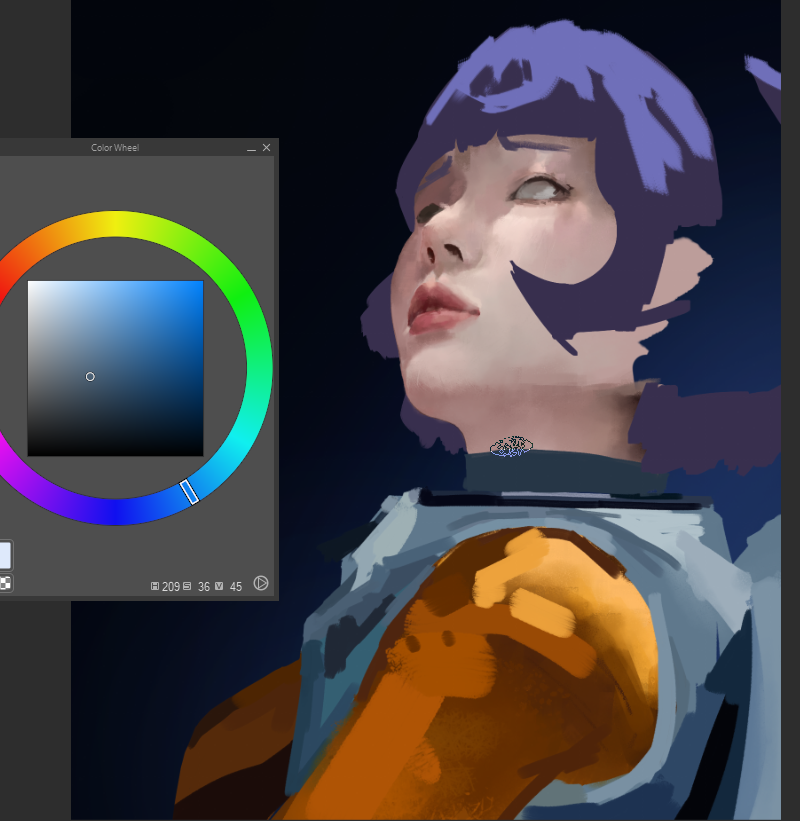Image resolution: width=800 pixels, height=821 pixels.
Task: Minimize the Color Wheel panel
Action: [x=251, y=148]
